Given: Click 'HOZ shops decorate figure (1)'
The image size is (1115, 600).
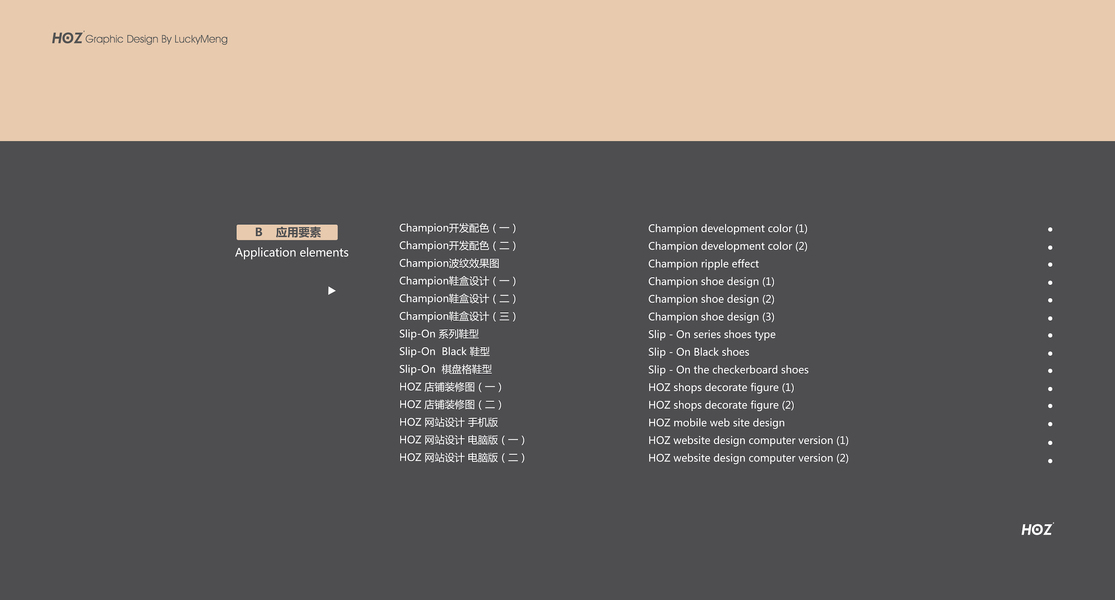Looking at the screenshot, I should pos(721,388).
